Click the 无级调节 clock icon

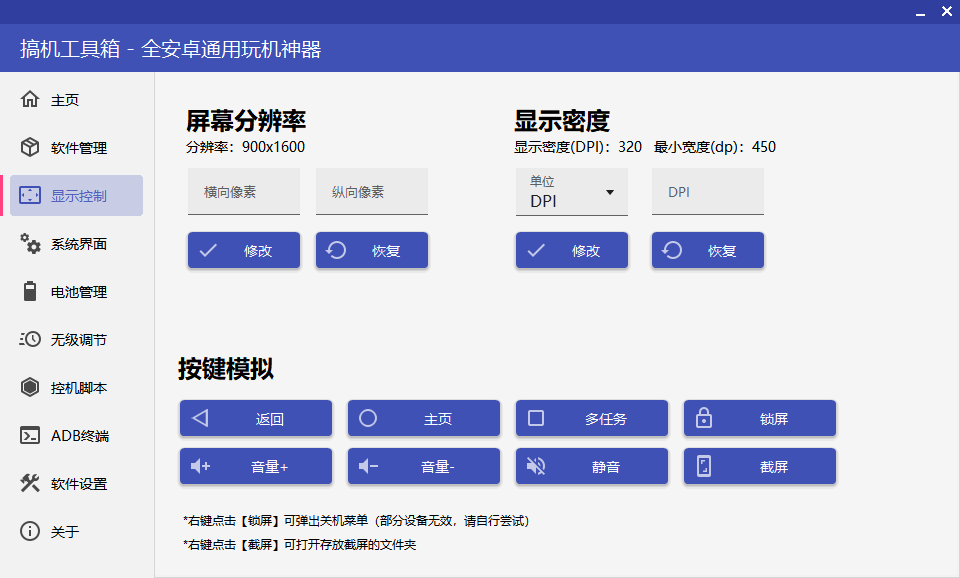click(30, 339)
